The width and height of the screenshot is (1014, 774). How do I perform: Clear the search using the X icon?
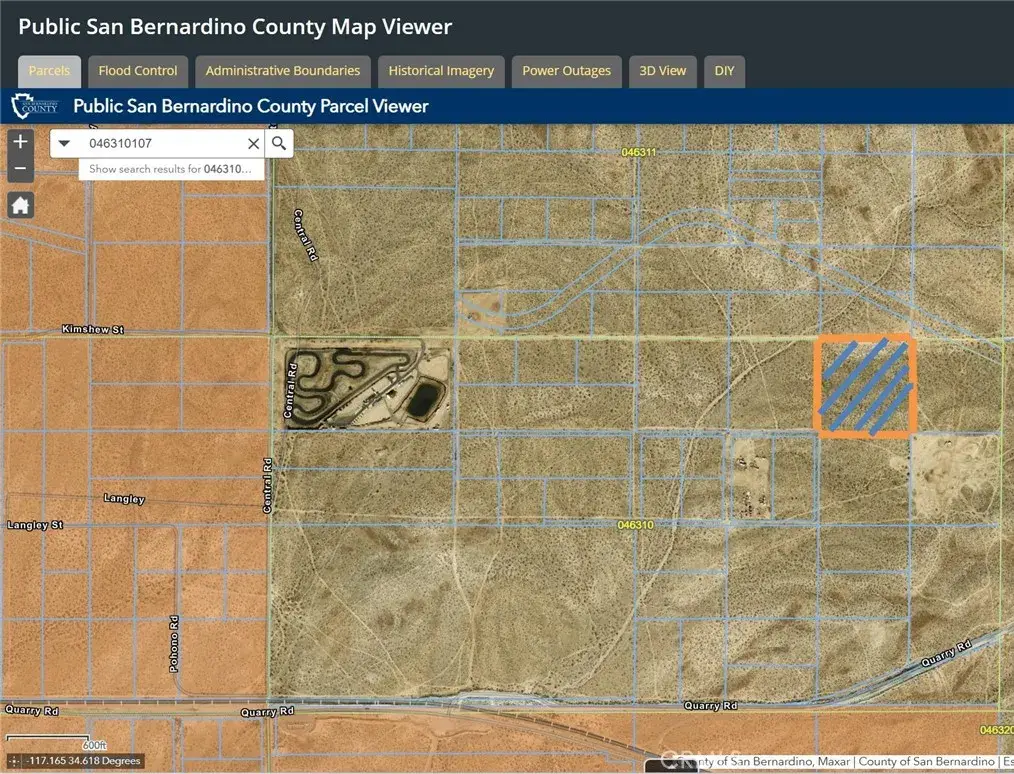click(x=253, y=143)
